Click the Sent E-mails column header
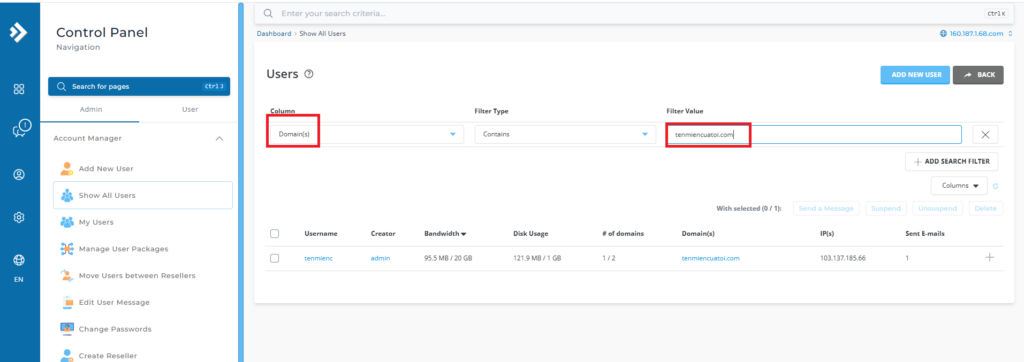Screen dimensions: 1024x362 click(x=925, y=233)
